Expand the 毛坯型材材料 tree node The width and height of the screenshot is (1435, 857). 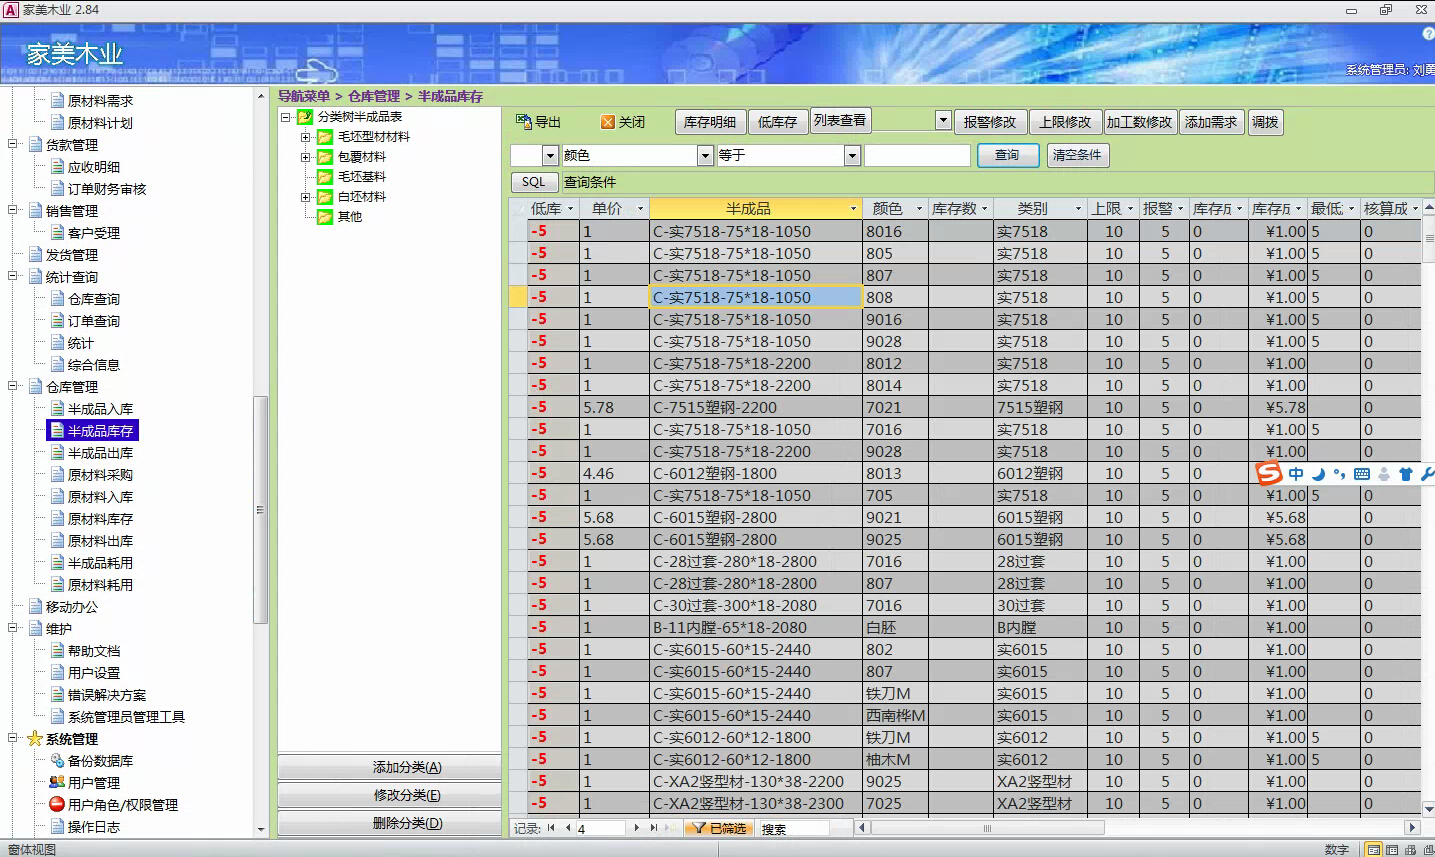[x=305, y=137]
